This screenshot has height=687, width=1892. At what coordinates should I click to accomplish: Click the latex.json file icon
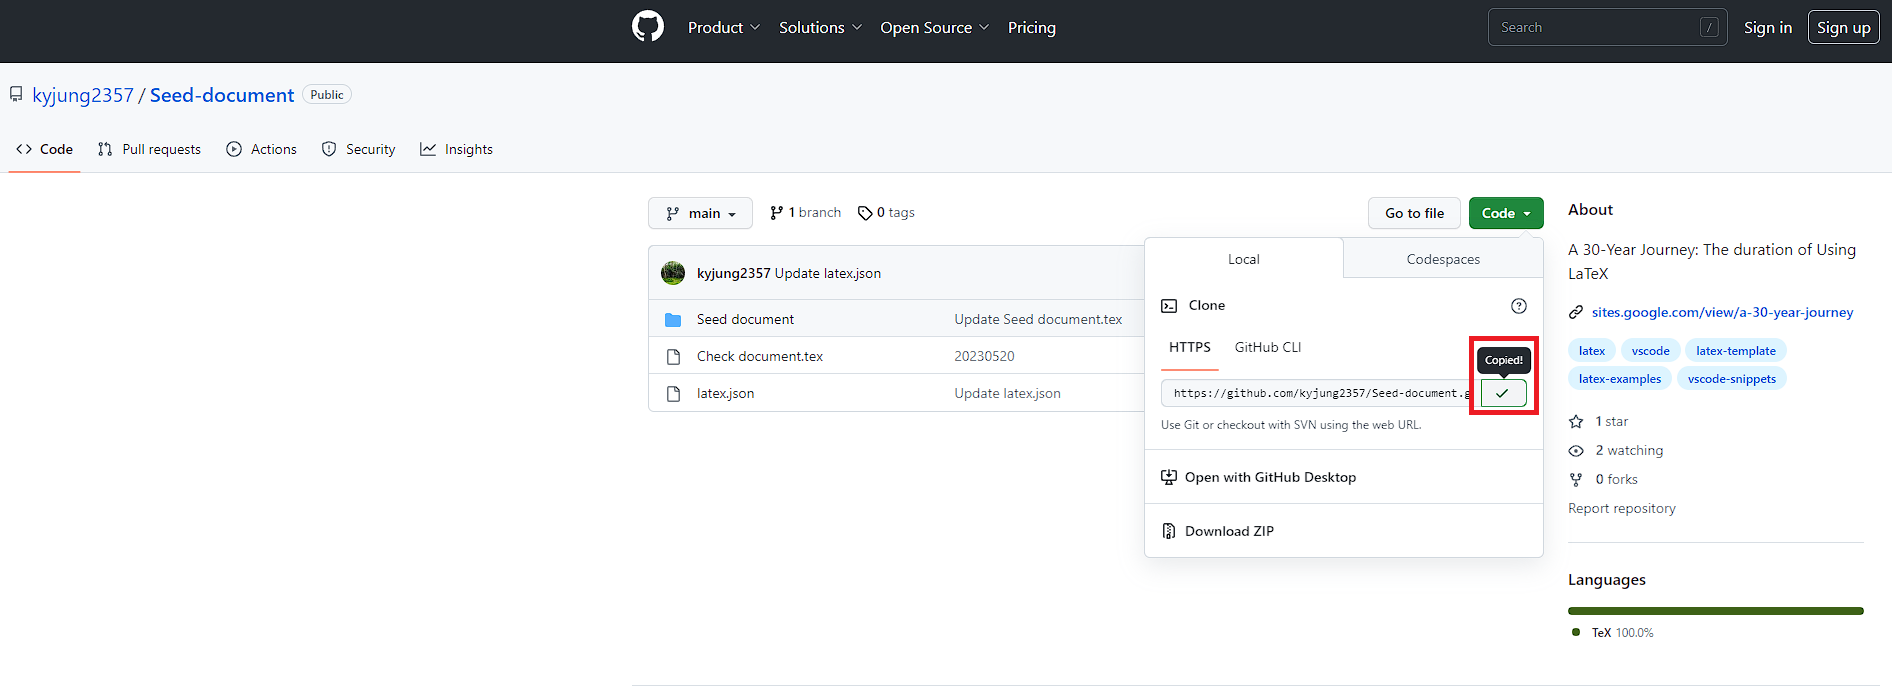click(673, 394)
